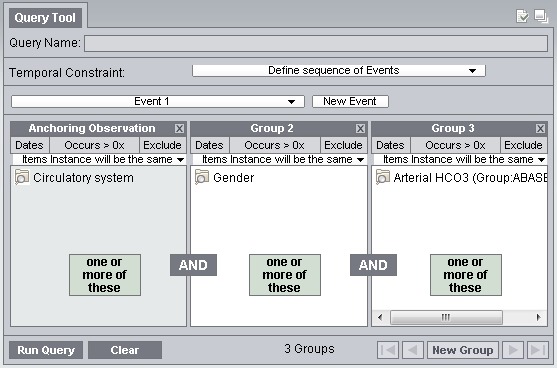The width and height of the screenshot is (557, 368).
Task: Open the Event 1 dropdown
Action: tap(158, 101)
